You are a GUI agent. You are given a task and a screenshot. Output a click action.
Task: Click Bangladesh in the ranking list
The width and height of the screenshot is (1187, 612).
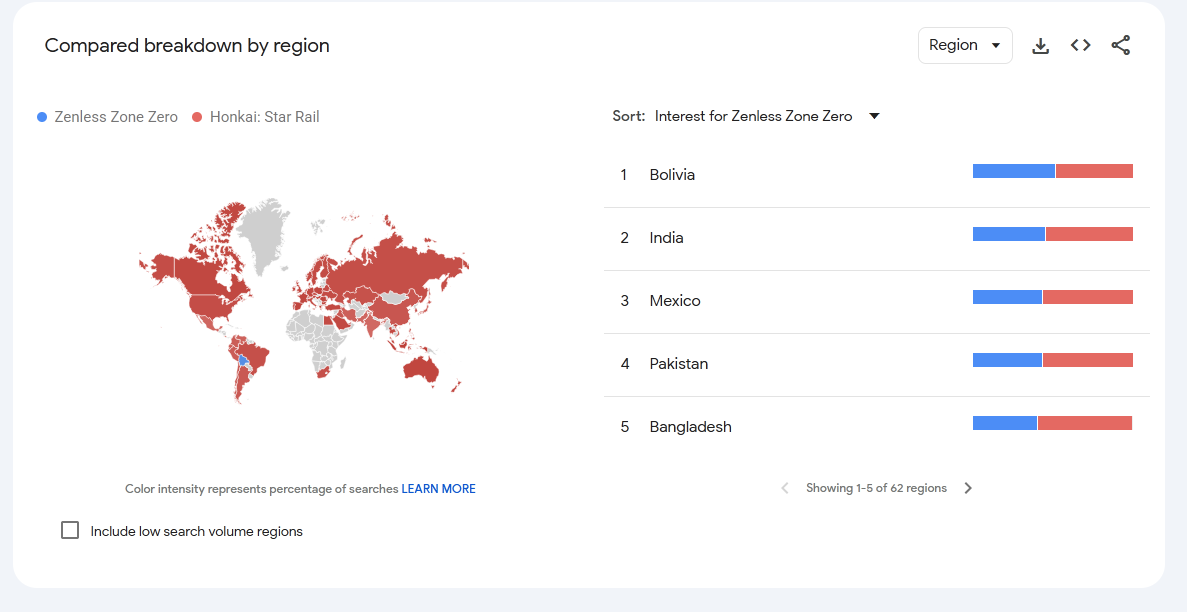[x=690, y=427]
